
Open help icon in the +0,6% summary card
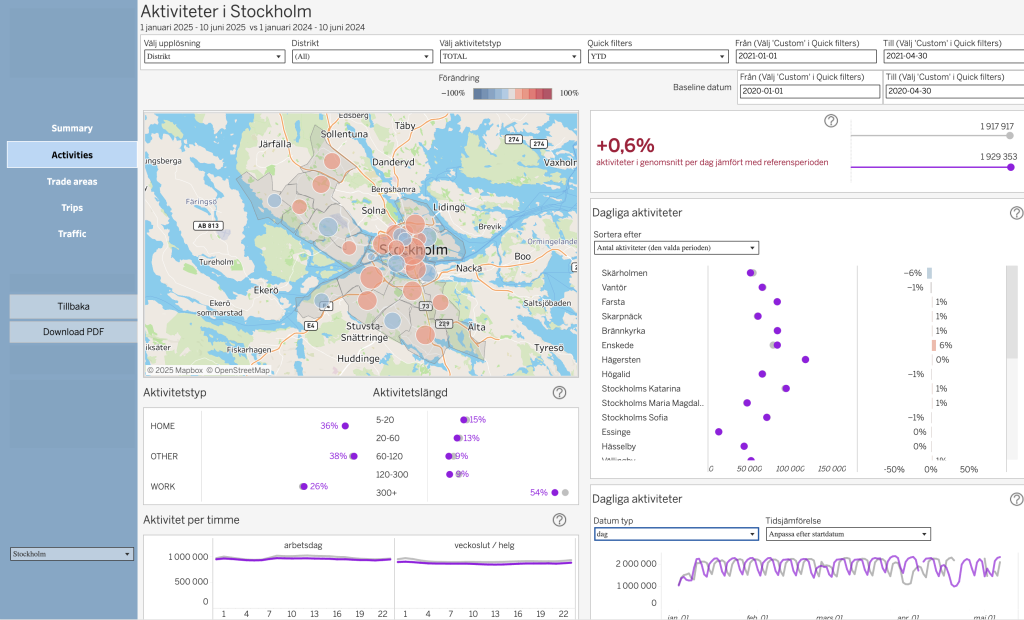[831, 121]
